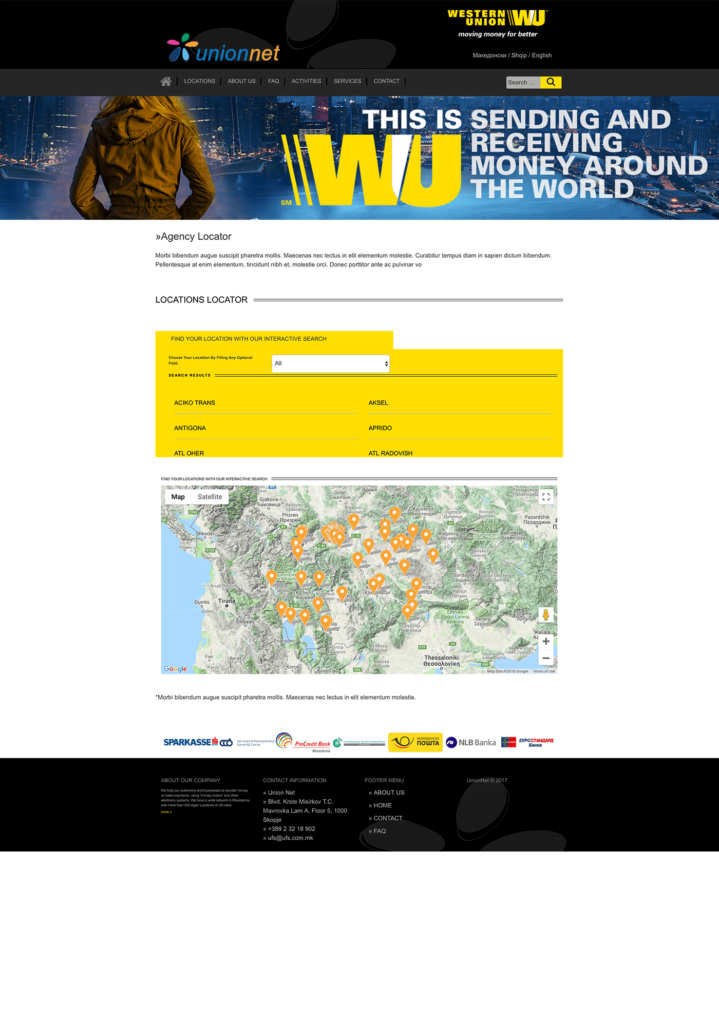Open the ProCredit Bank partner logo

[304, 743]
